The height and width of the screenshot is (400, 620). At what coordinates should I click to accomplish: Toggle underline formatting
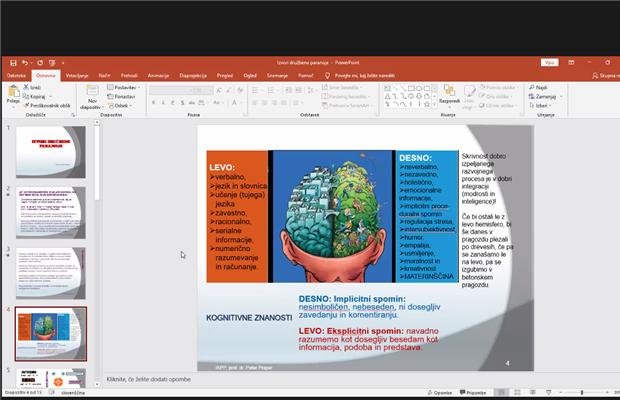pos(172,103)
